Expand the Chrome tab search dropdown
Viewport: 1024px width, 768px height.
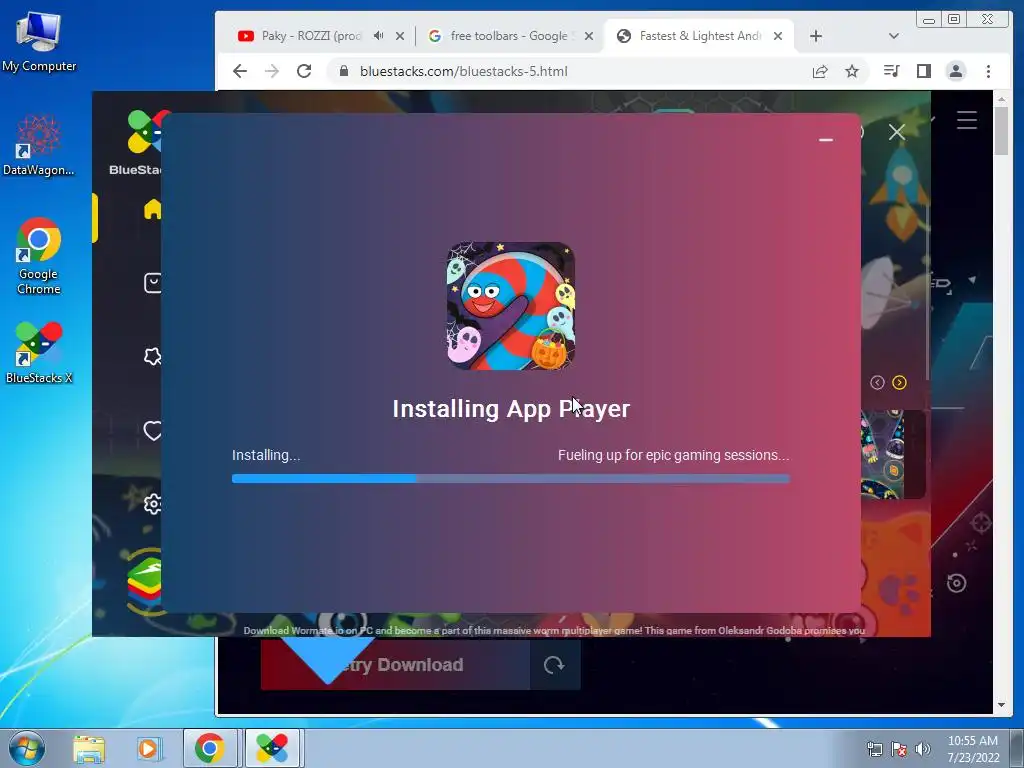893,36
